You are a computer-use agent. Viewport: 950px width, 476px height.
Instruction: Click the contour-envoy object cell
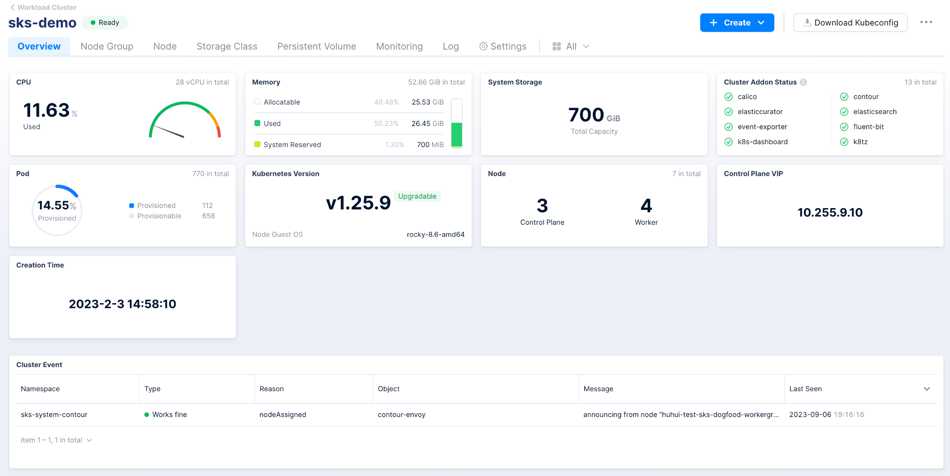point(401,415)
